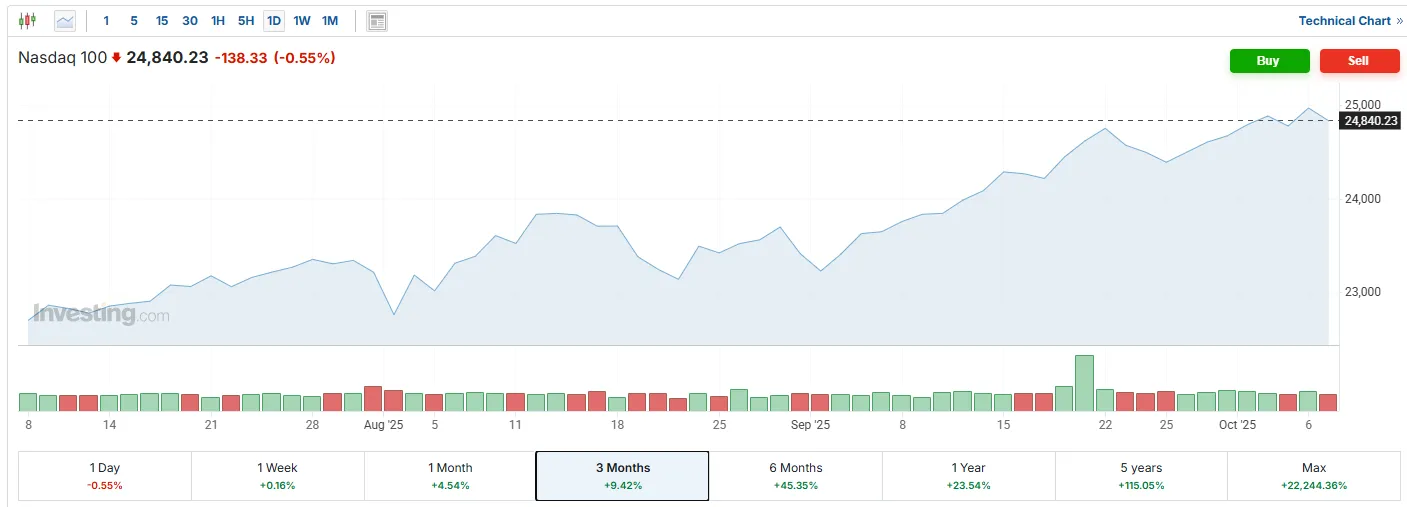Select the area chart type icon
The image size is (1407, 507).
pos(65,20)
